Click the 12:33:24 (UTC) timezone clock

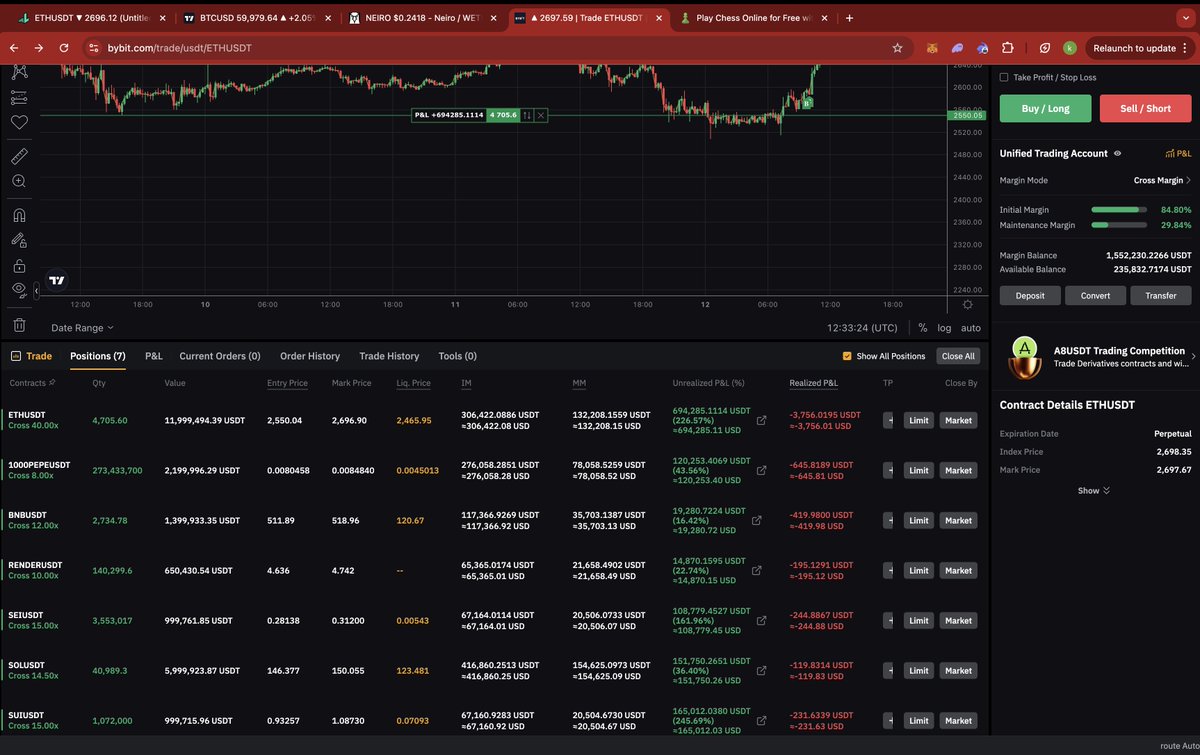862,328
